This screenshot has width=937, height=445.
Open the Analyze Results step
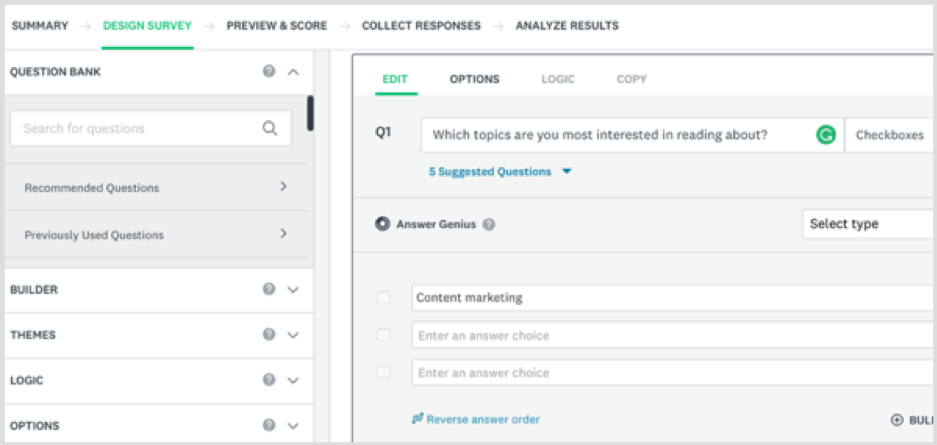[x=567, y=26]
